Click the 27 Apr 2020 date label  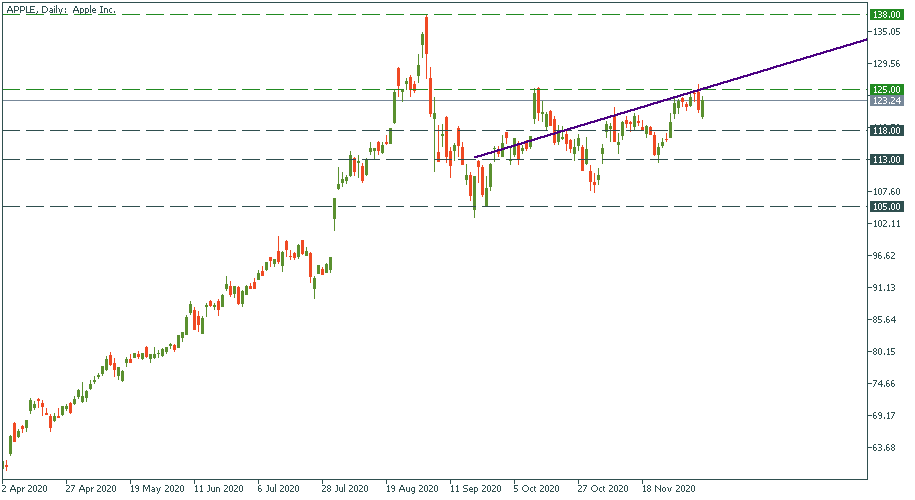tap(91, 489)
